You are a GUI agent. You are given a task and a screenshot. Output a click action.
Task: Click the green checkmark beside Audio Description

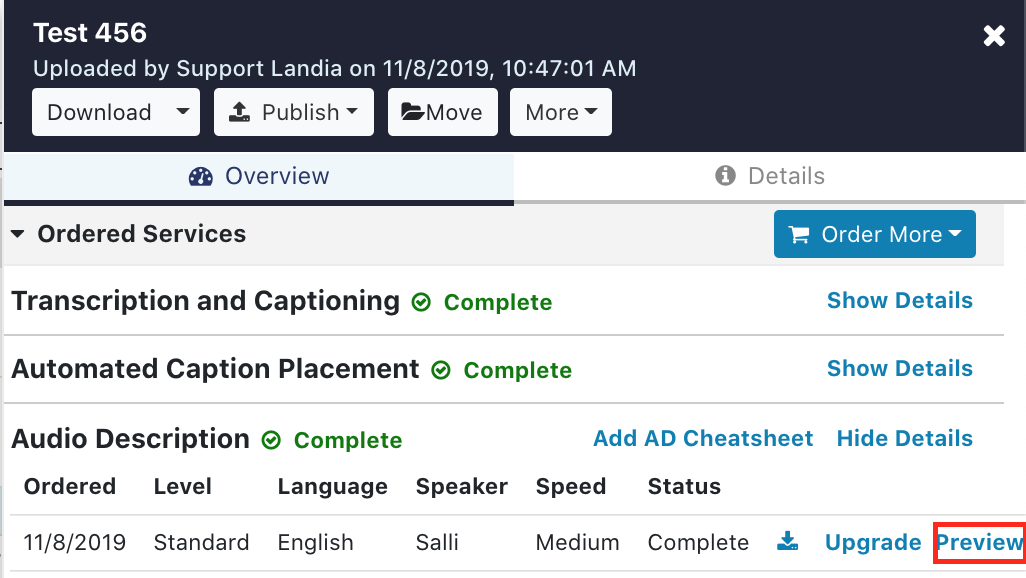[x=270, y=440]
